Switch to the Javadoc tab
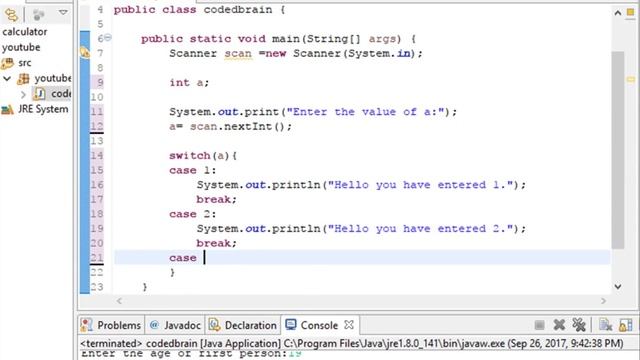Screen dimensions: 640x360 tap(176, 325)
